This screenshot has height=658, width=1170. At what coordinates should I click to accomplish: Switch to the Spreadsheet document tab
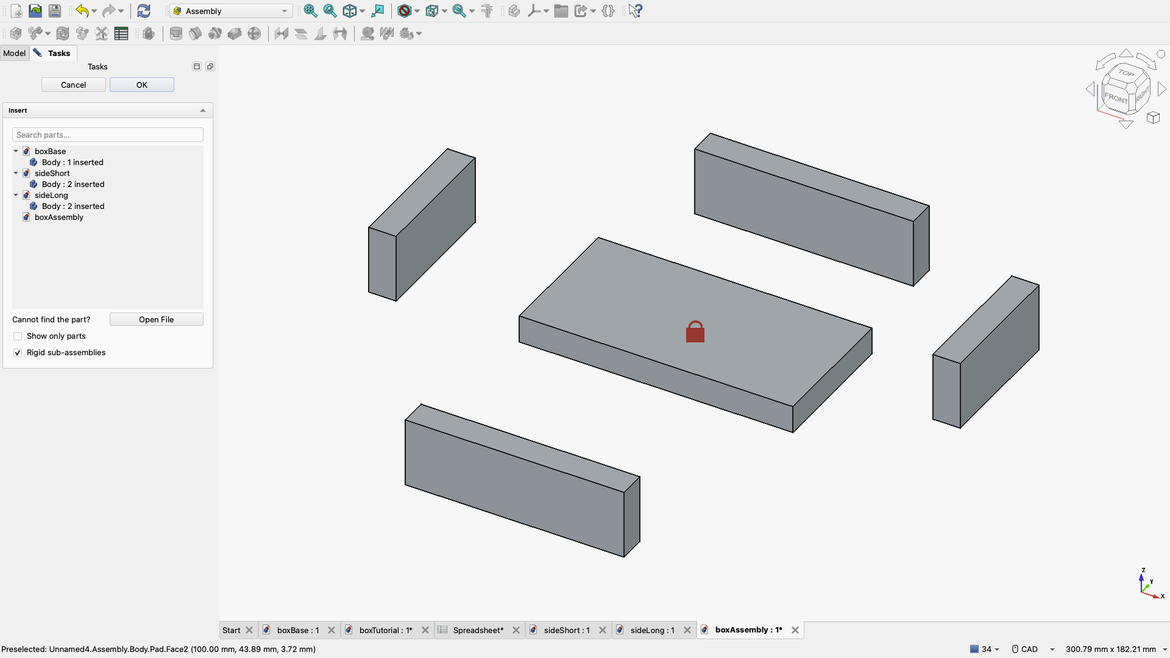[x=477, y=630]
